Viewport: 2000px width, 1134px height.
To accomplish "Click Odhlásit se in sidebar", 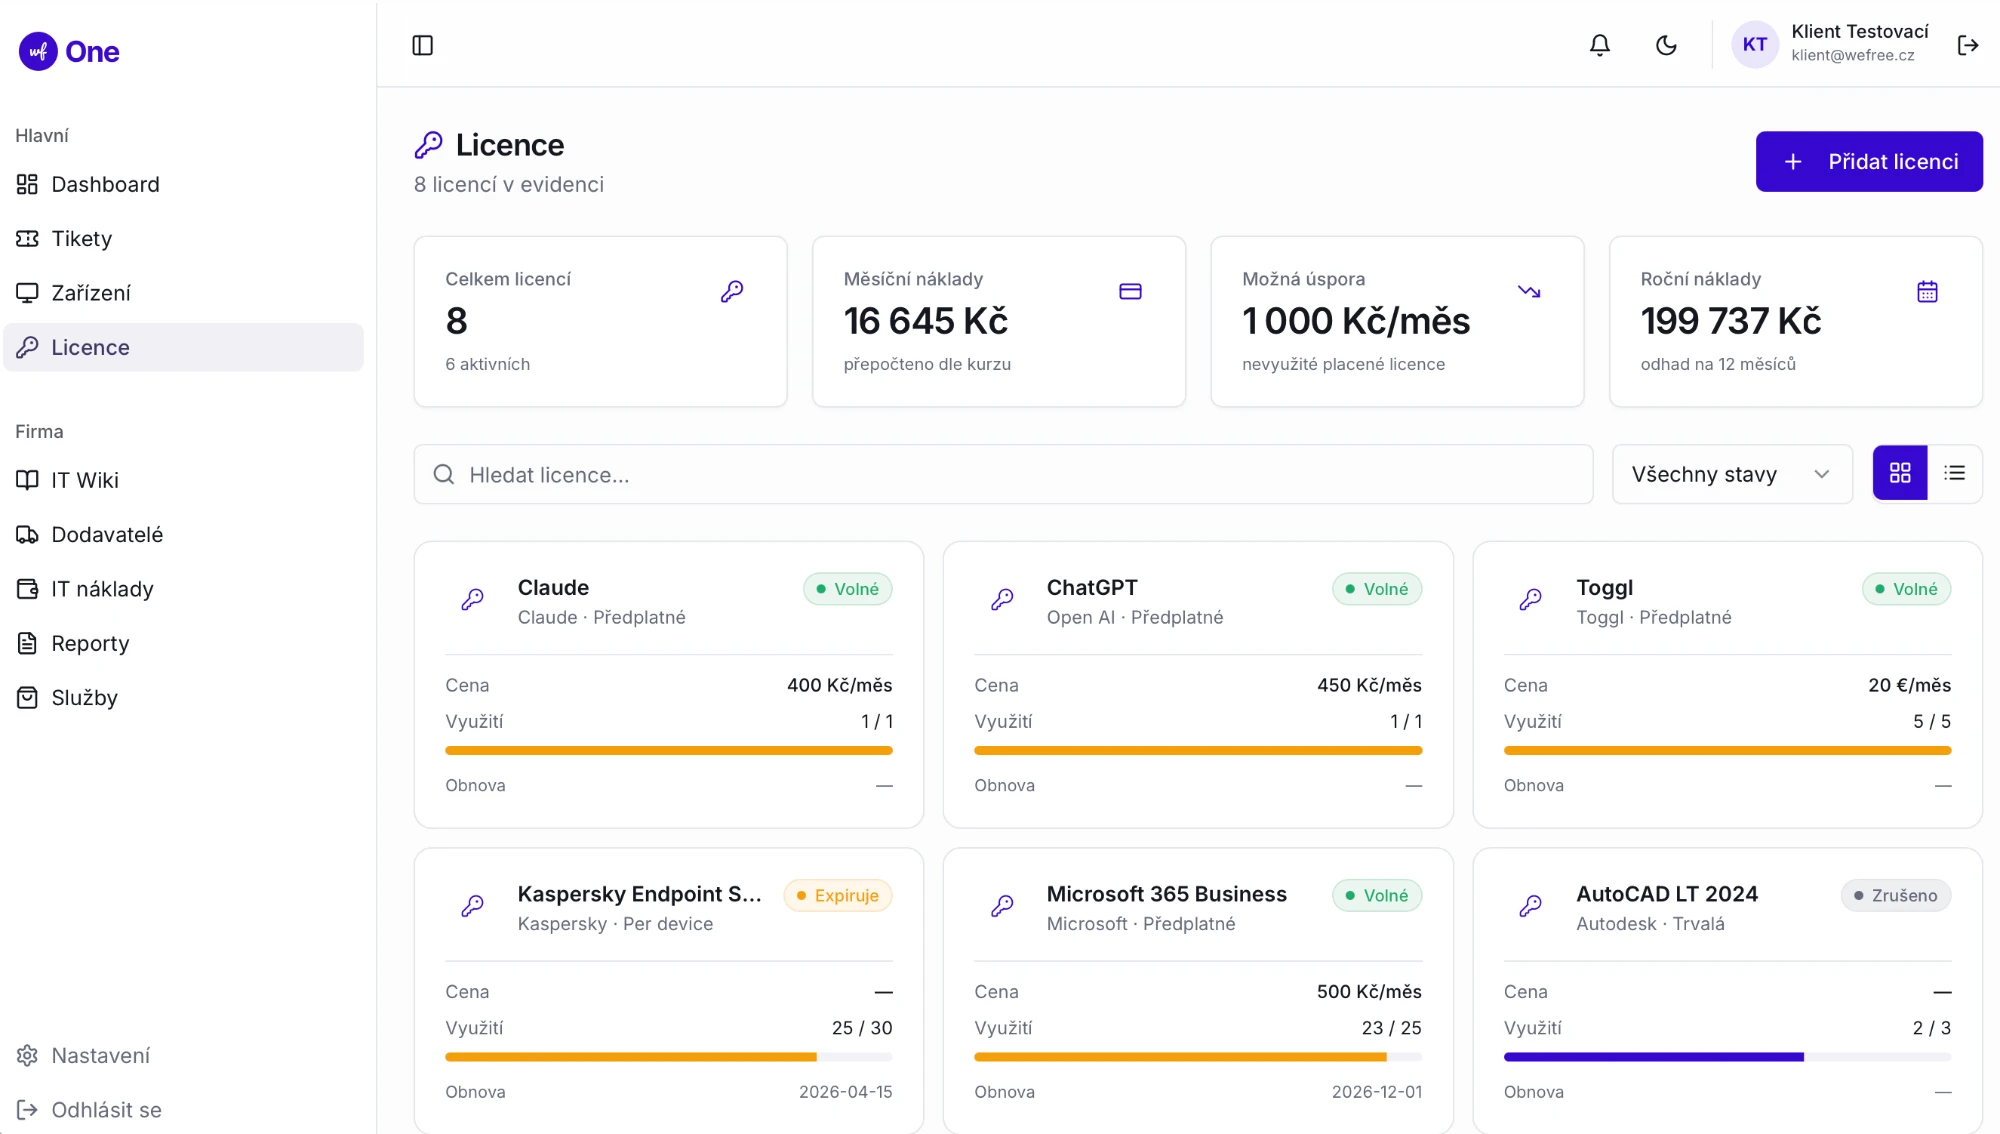I will [184, 1109].
